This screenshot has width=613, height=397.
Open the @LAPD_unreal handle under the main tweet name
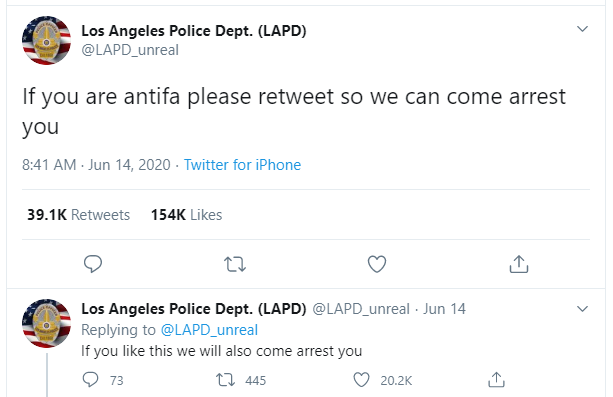pyautogui.click(x=130, y=50)
